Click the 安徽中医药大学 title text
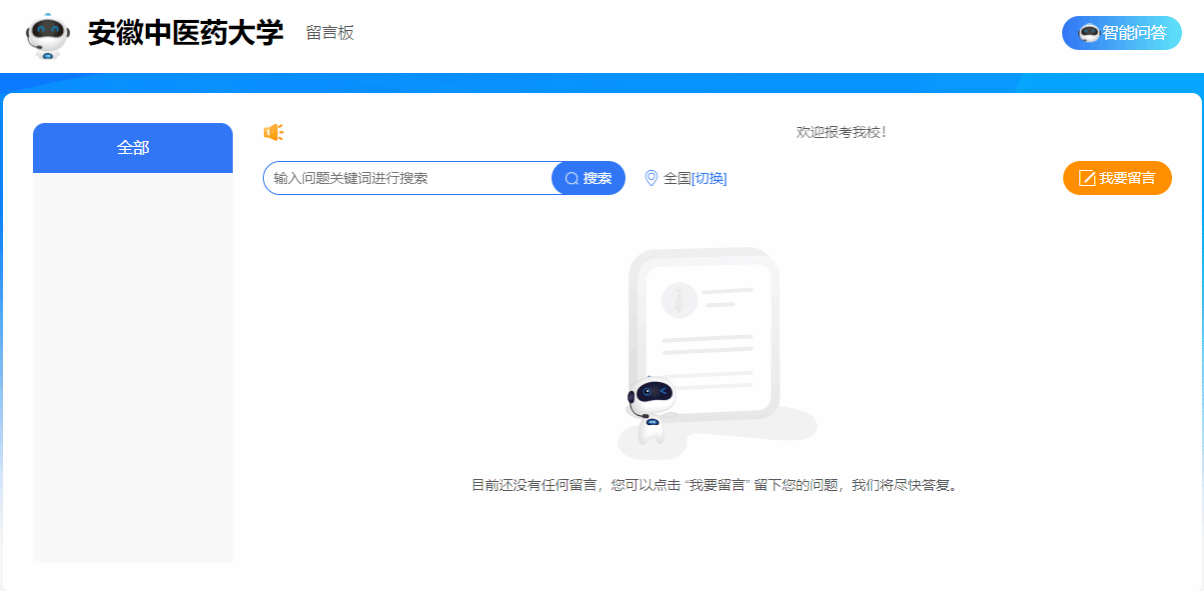The width and height of the screenshot is (1204, 591). click(186, 33)
